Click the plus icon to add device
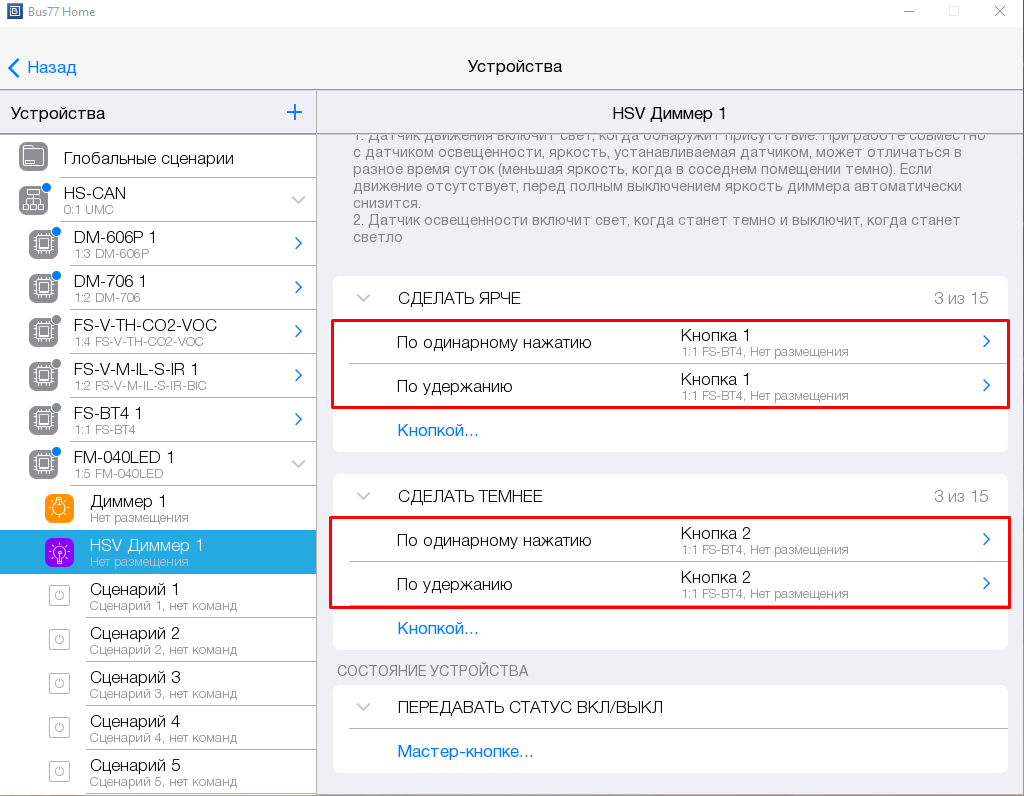 pyautogui.click(x=294, y=113)
